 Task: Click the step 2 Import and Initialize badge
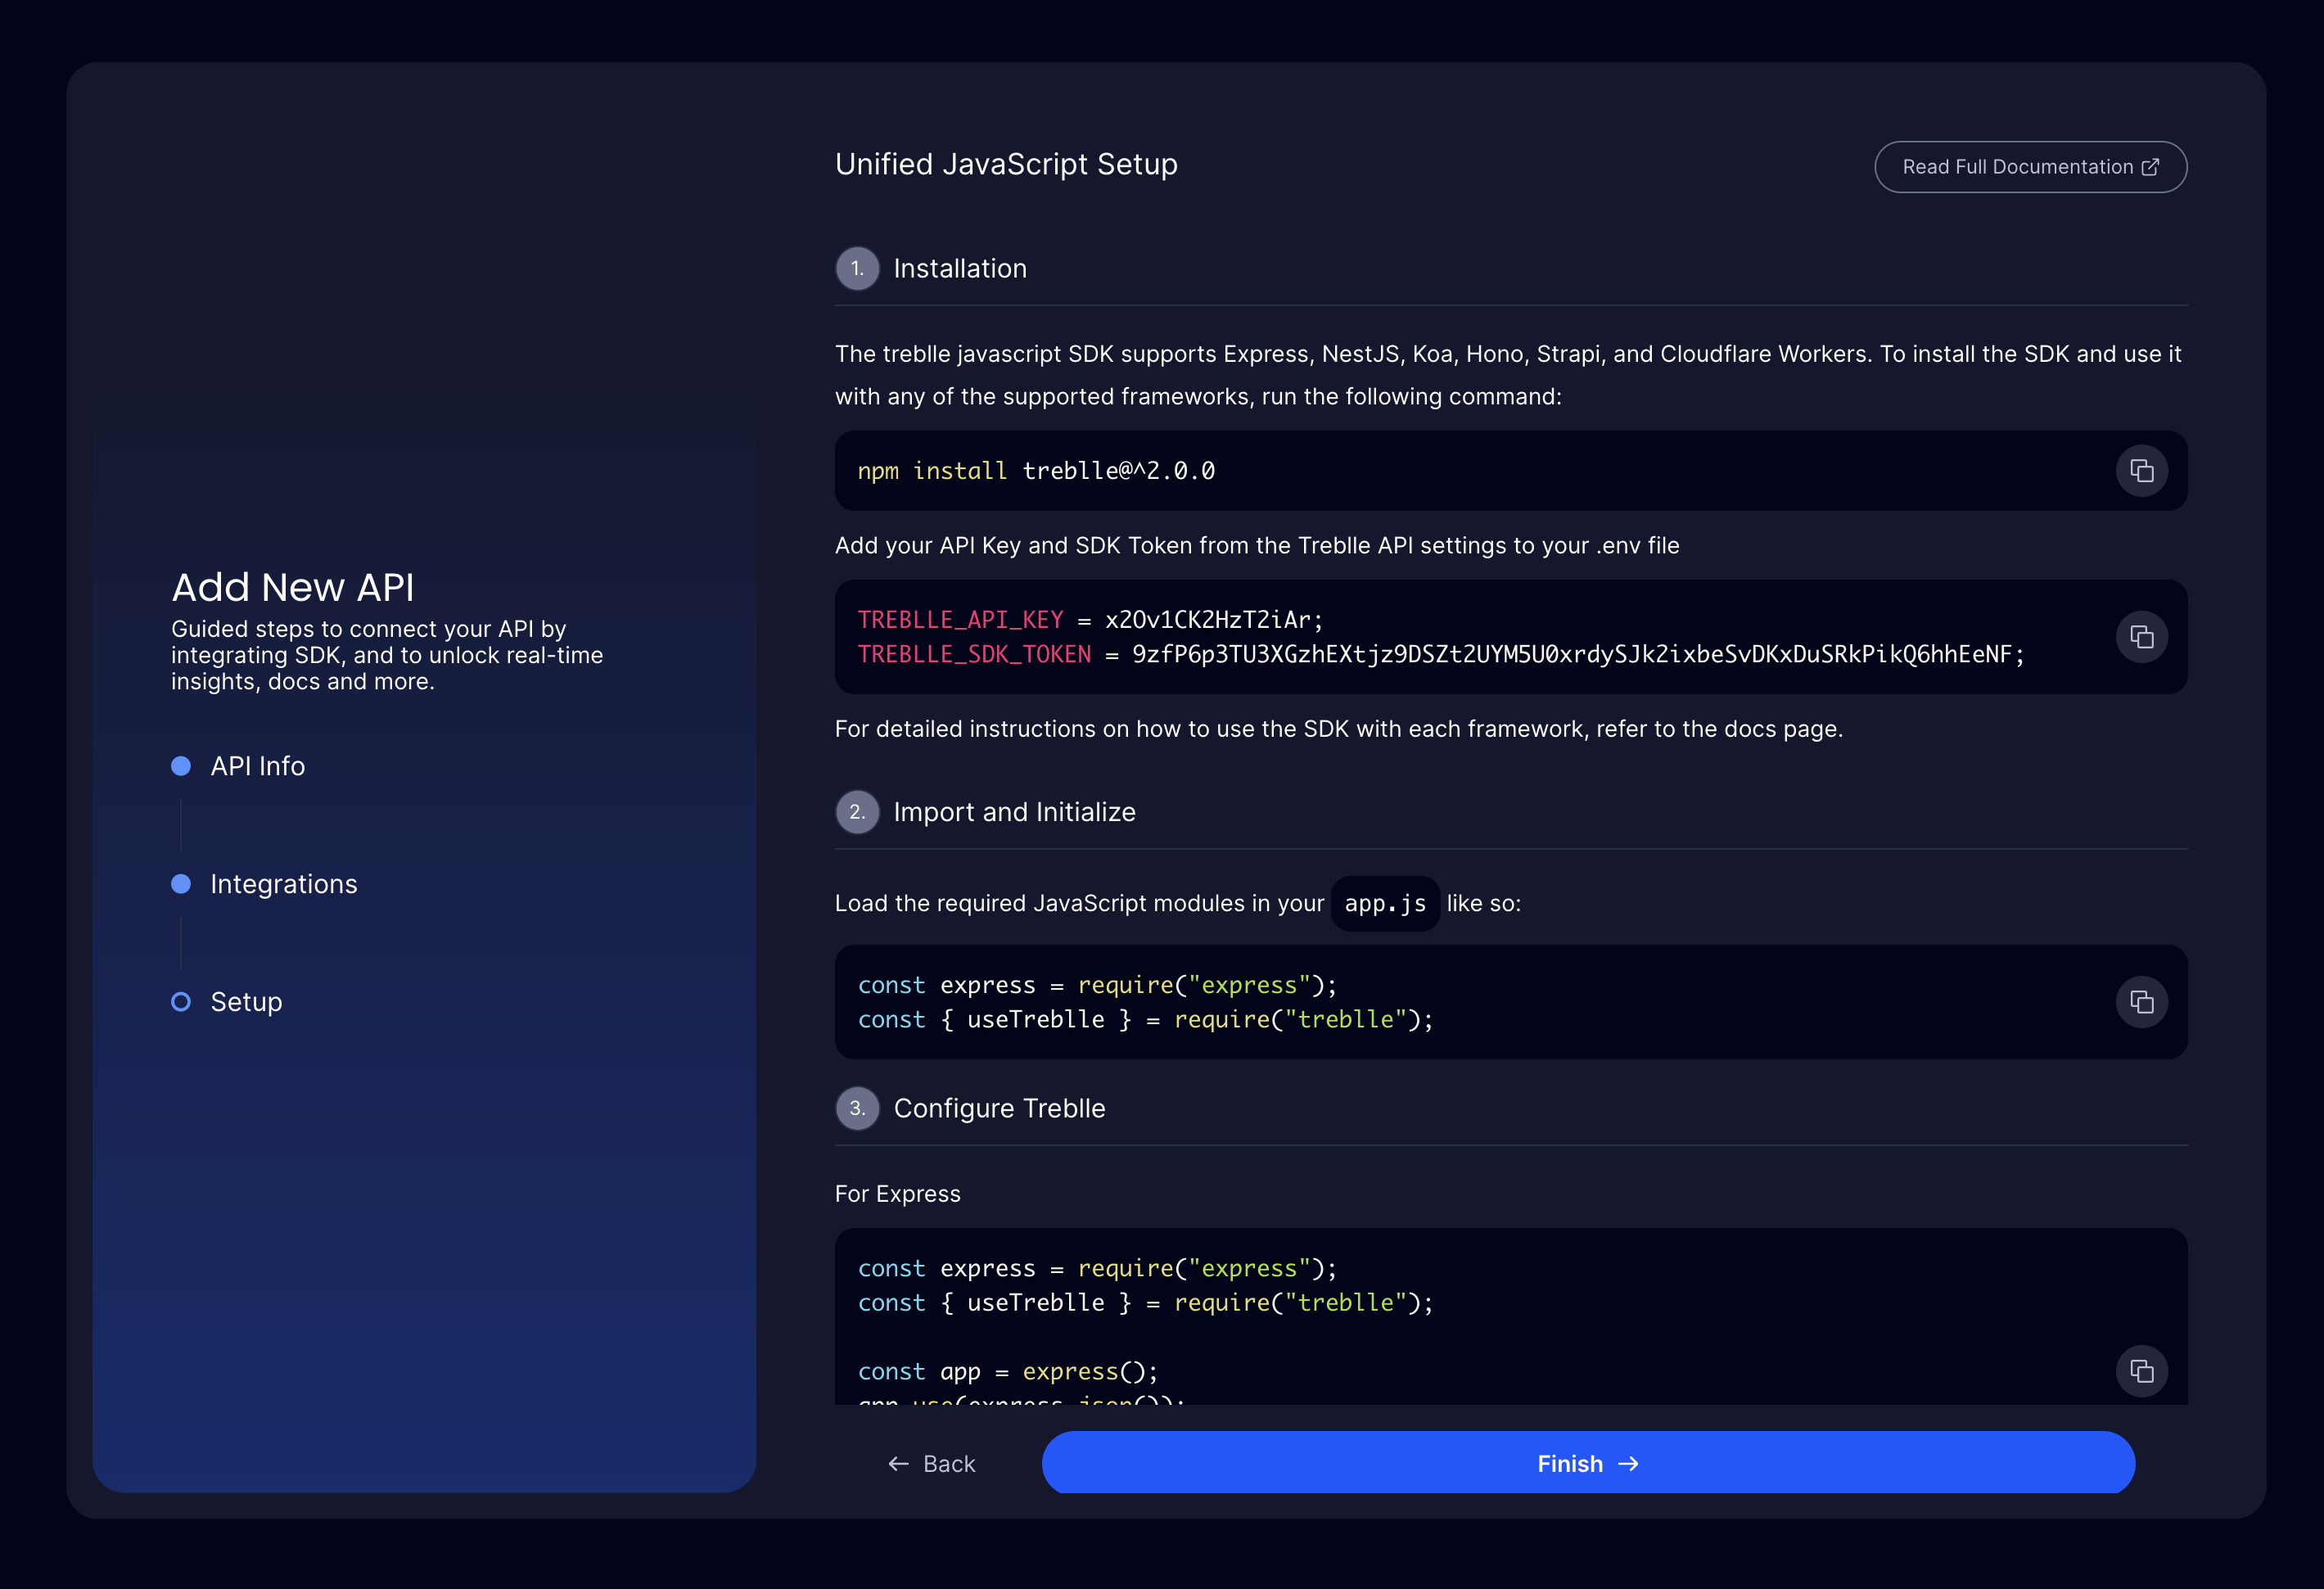[x=857, y=812]
